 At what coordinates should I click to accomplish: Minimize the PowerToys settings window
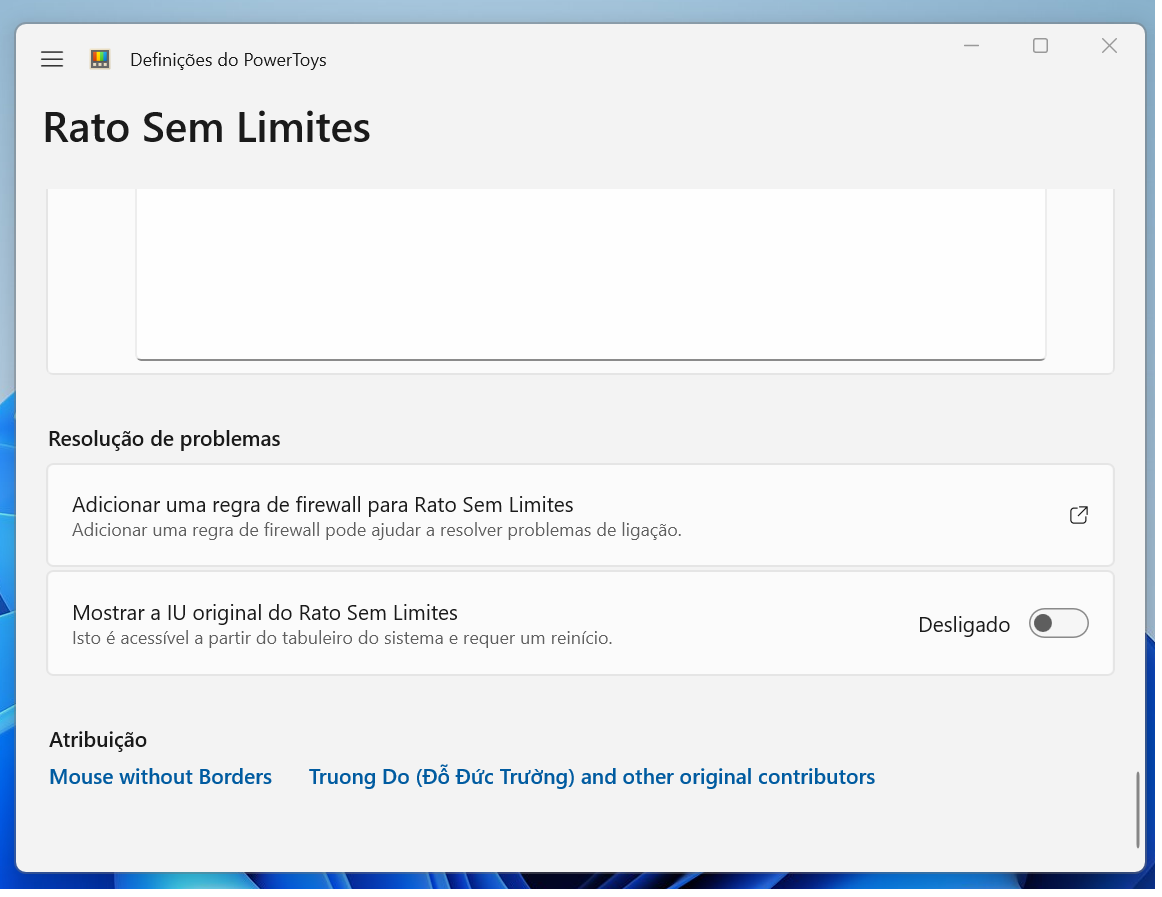[972, 46]
